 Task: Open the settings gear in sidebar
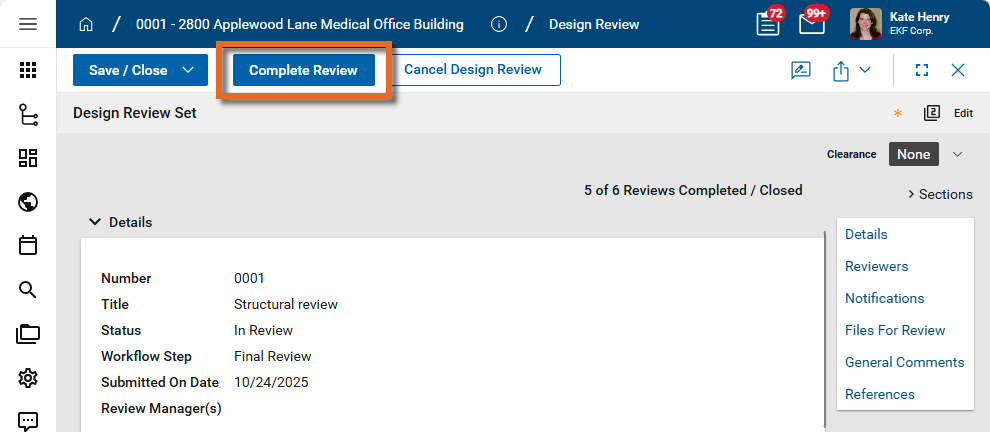click(x=28, y=378)
